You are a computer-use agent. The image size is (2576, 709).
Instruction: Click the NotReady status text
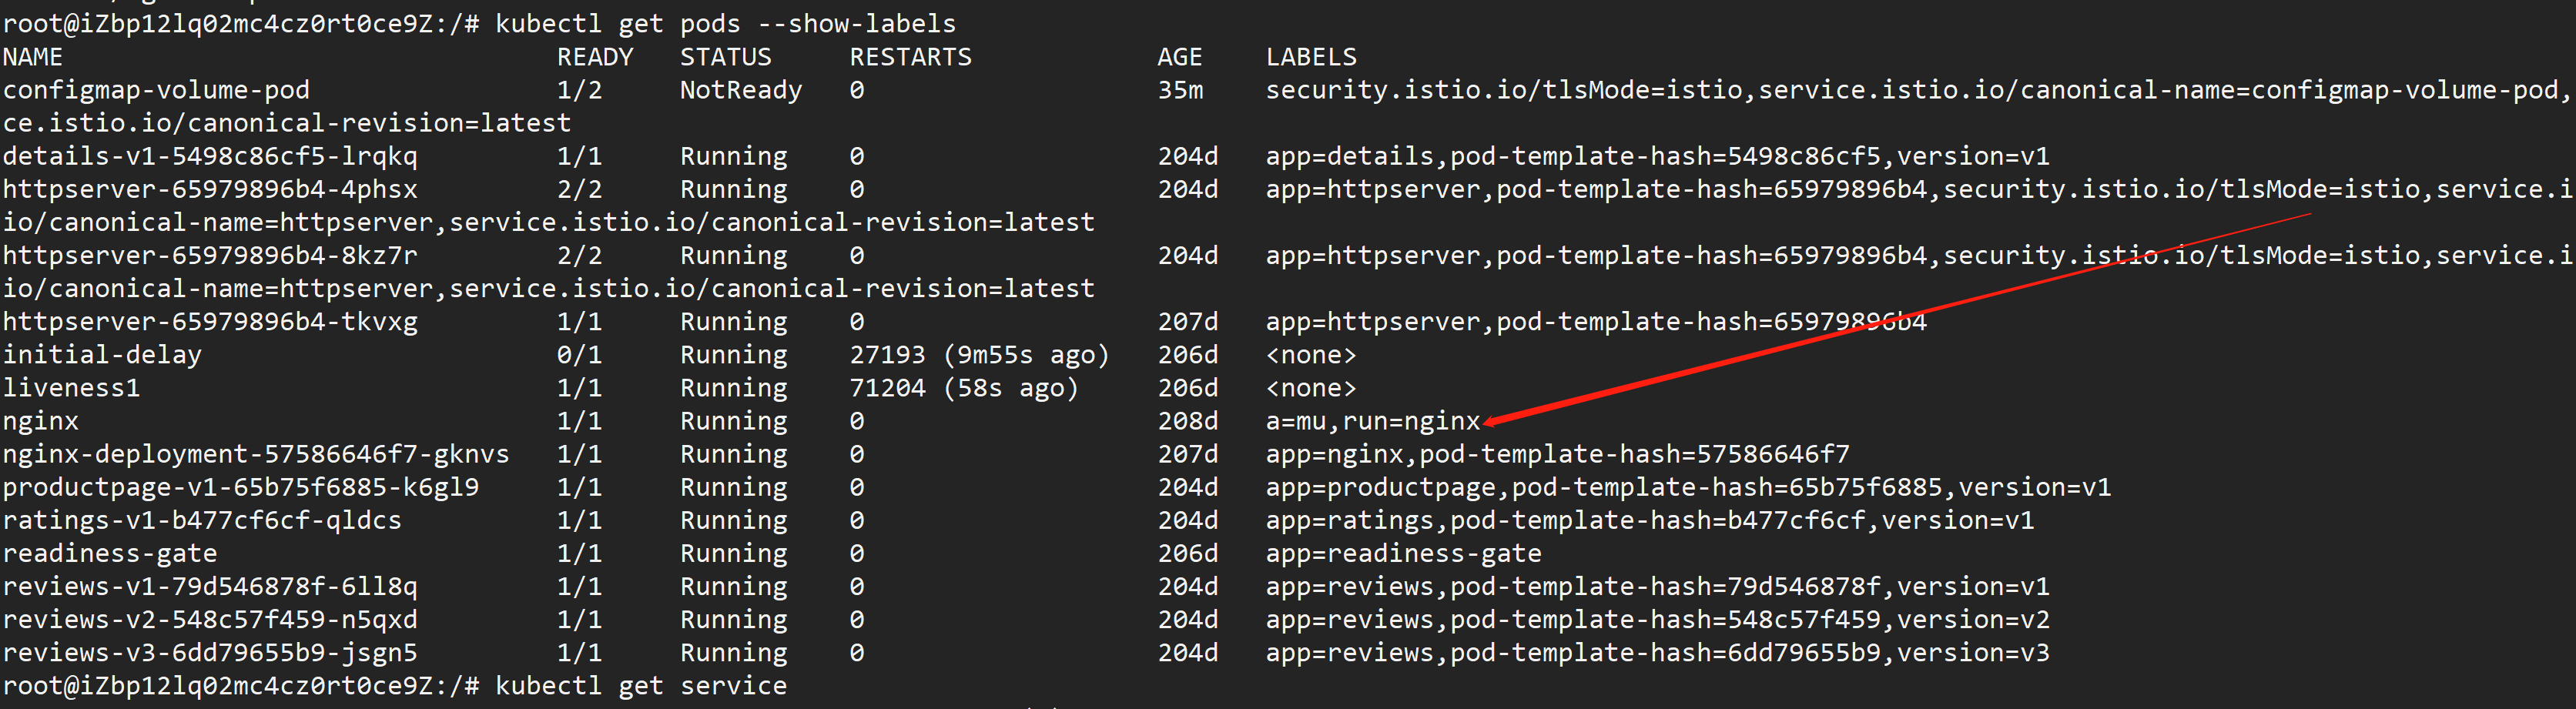740,90
